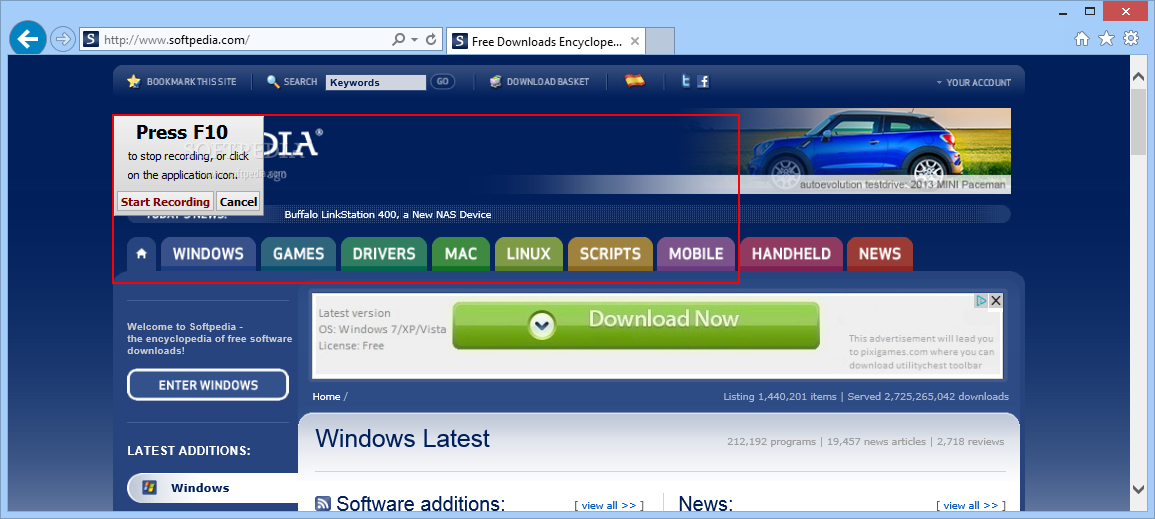Open the MOBILE category tab

695,254
